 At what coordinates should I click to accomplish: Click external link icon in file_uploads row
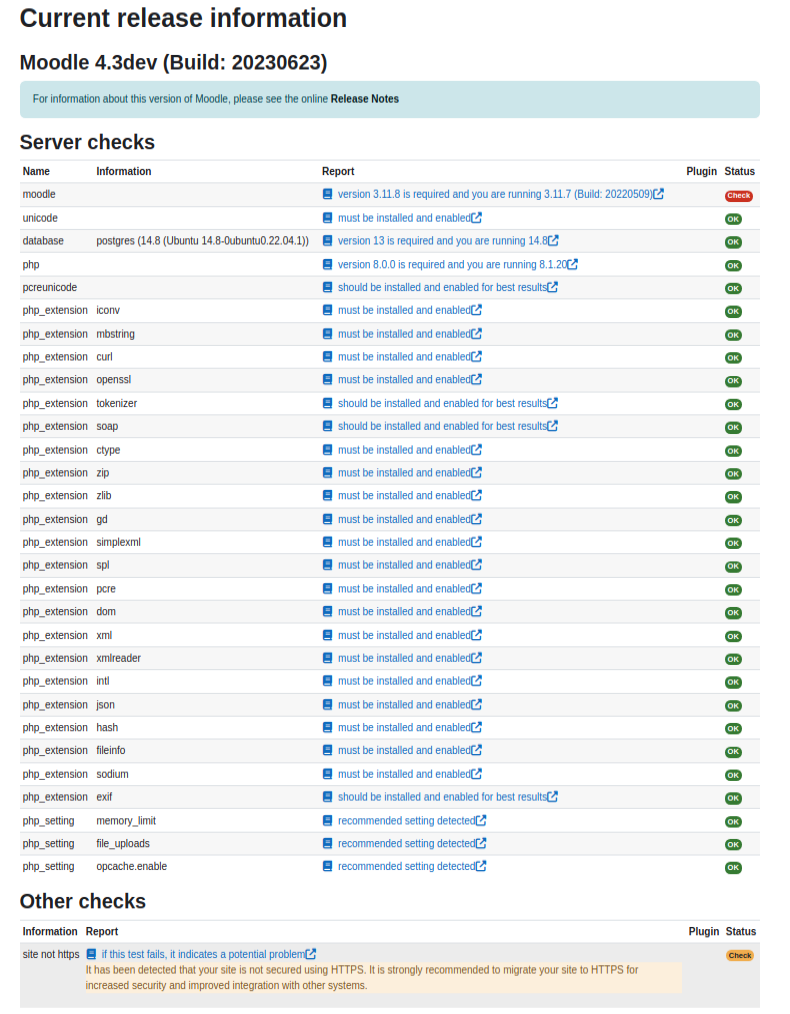point(481,843)
